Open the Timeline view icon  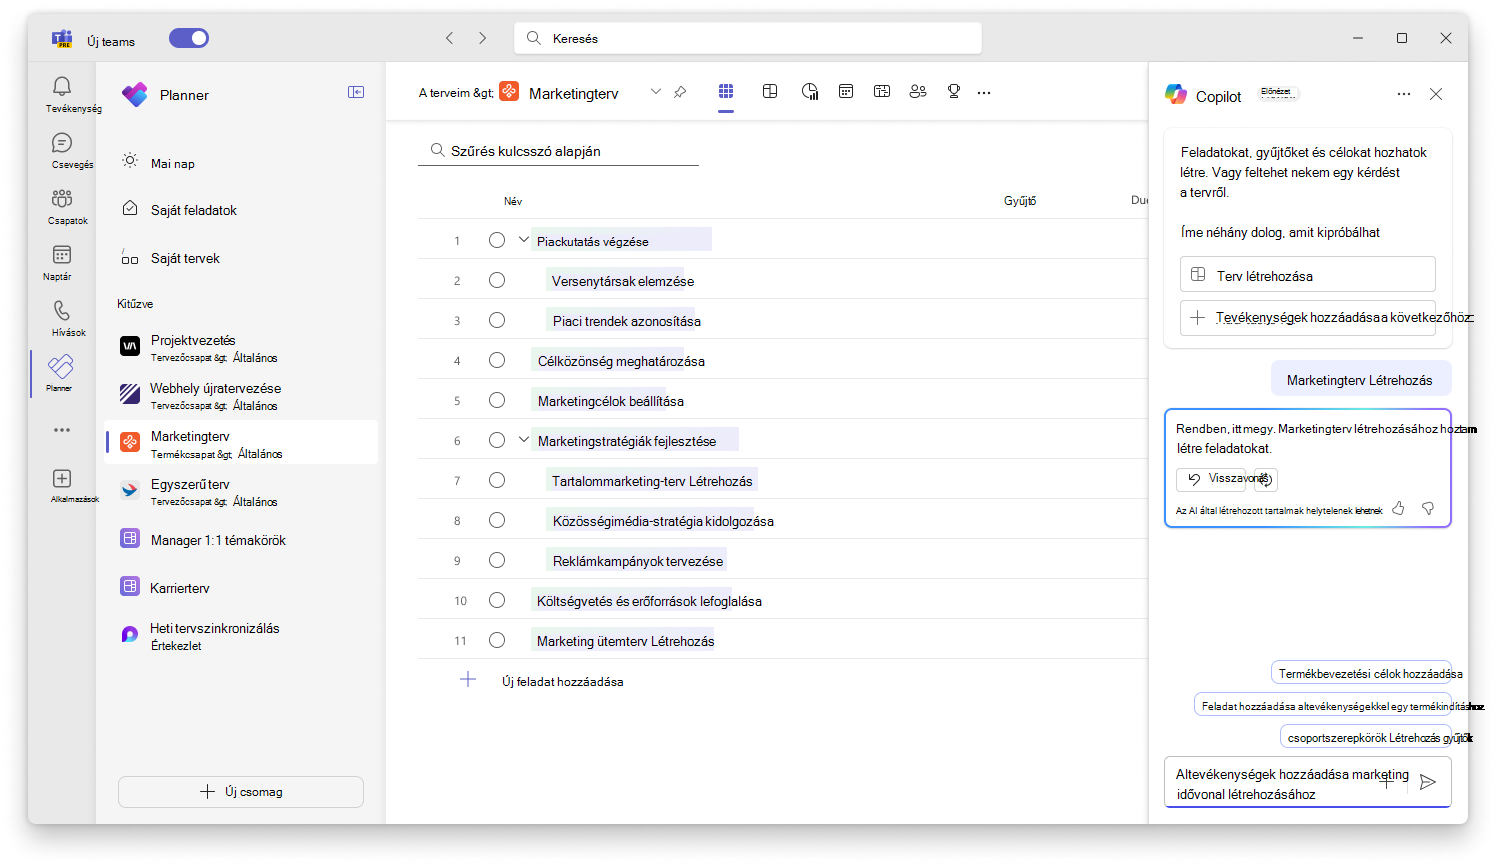tap(882, 91)
